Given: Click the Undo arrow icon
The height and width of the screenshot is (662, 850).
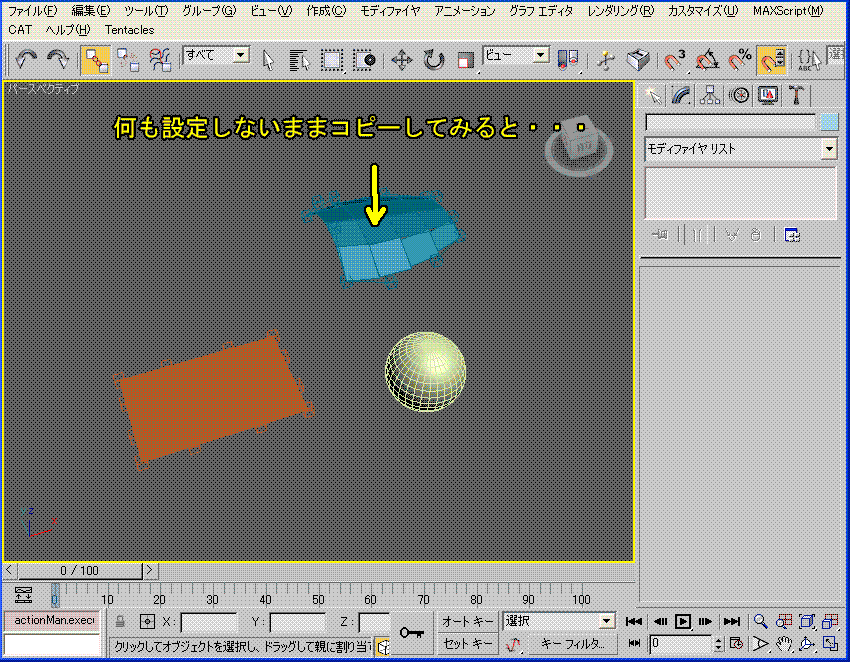Looking at the screenshot, I should 26,59.
